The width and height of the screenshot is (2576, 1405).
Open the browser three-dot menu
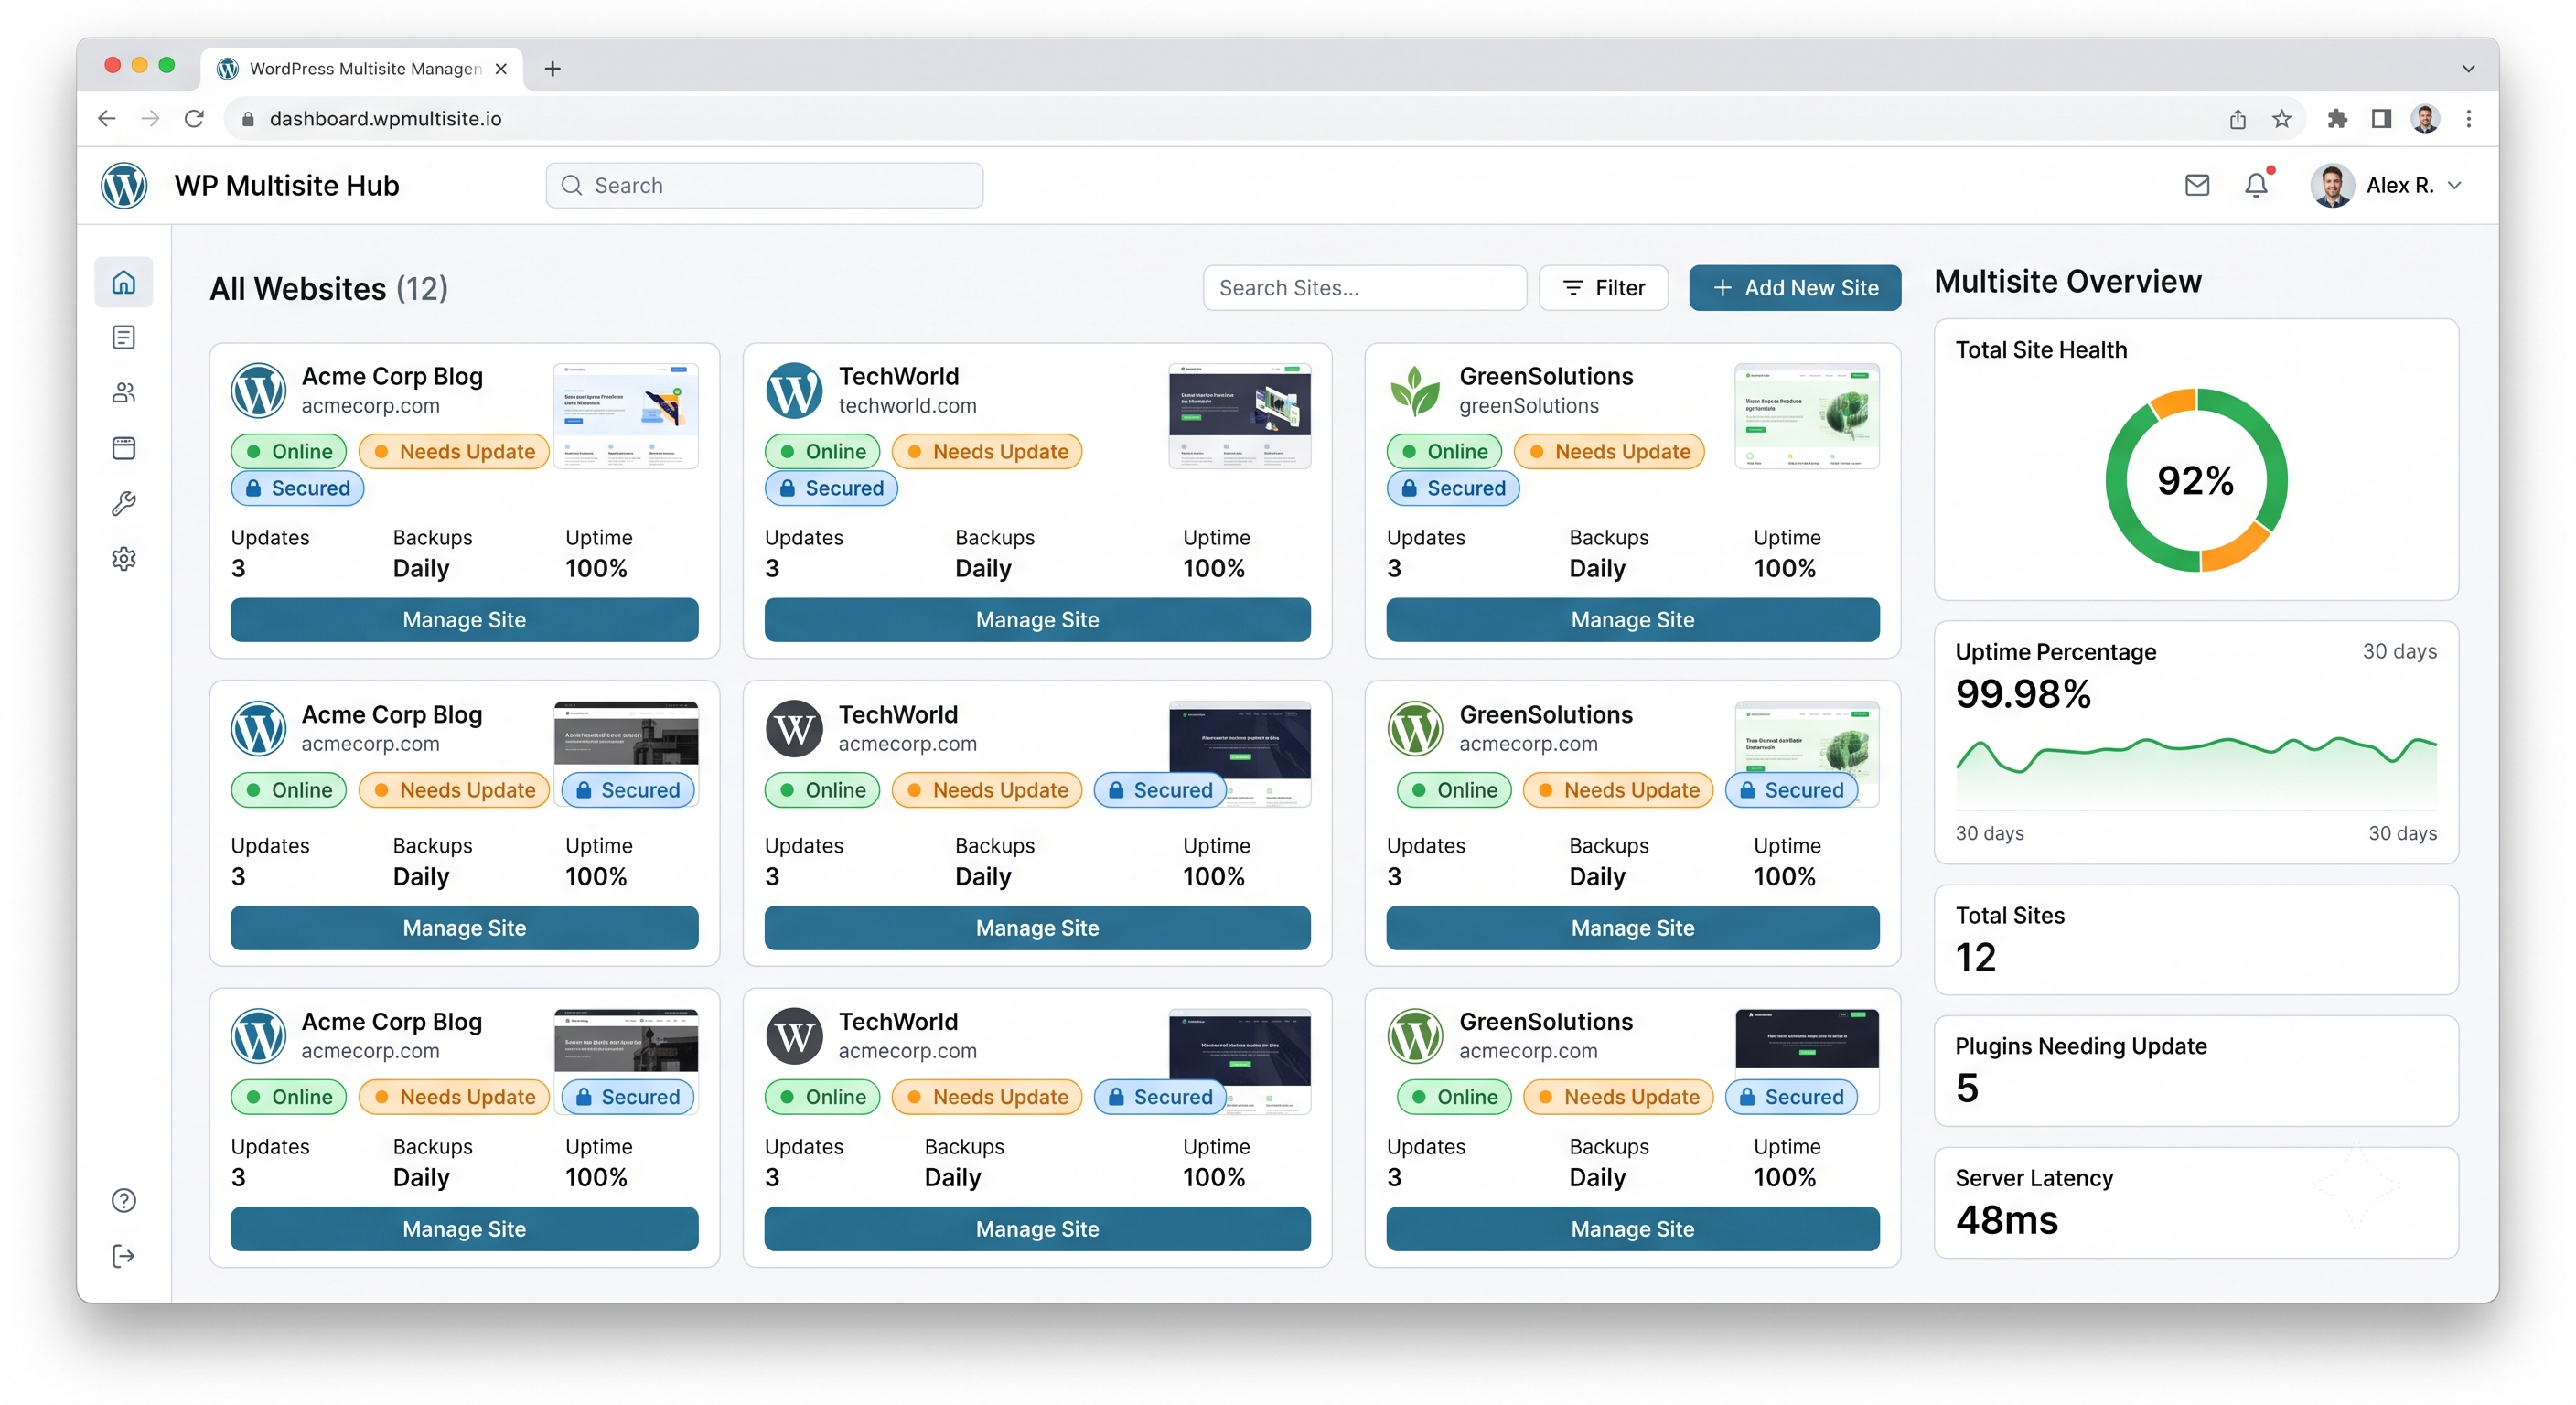tap(2469, 119)
